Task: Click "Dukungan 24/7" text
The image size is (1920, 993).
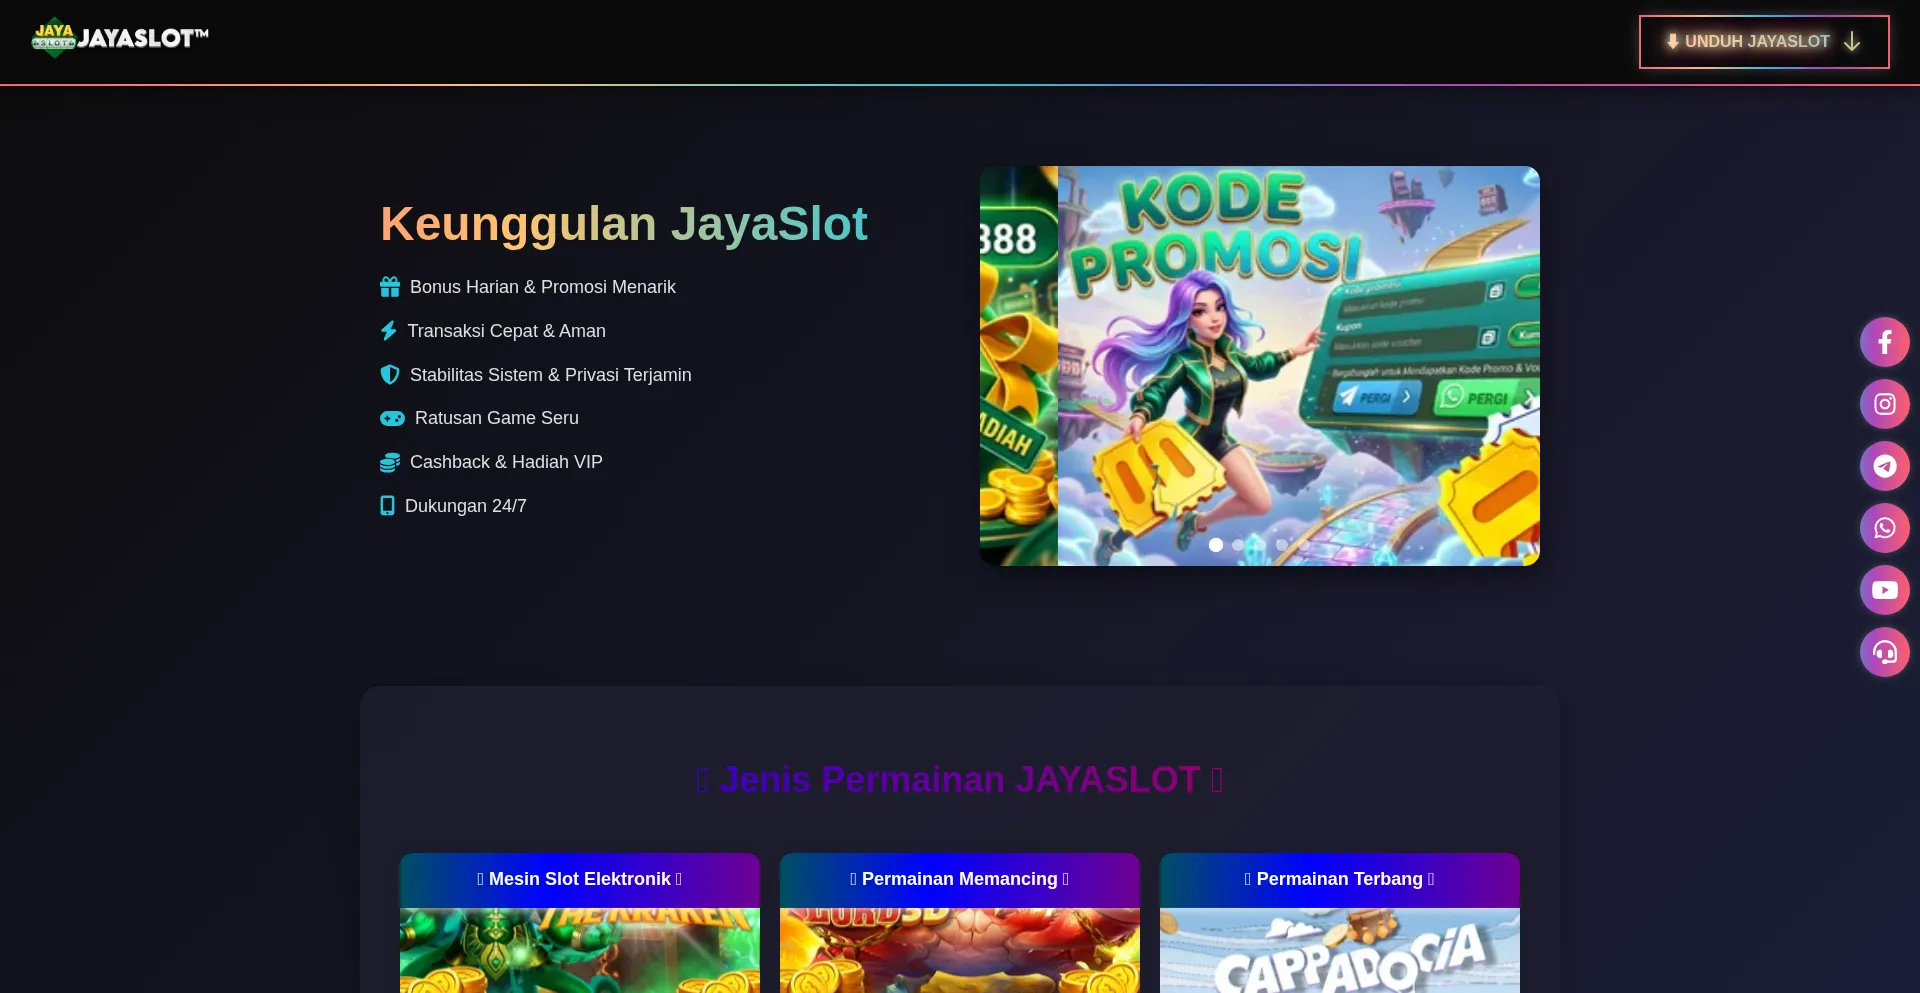Action: click(466, 506)
